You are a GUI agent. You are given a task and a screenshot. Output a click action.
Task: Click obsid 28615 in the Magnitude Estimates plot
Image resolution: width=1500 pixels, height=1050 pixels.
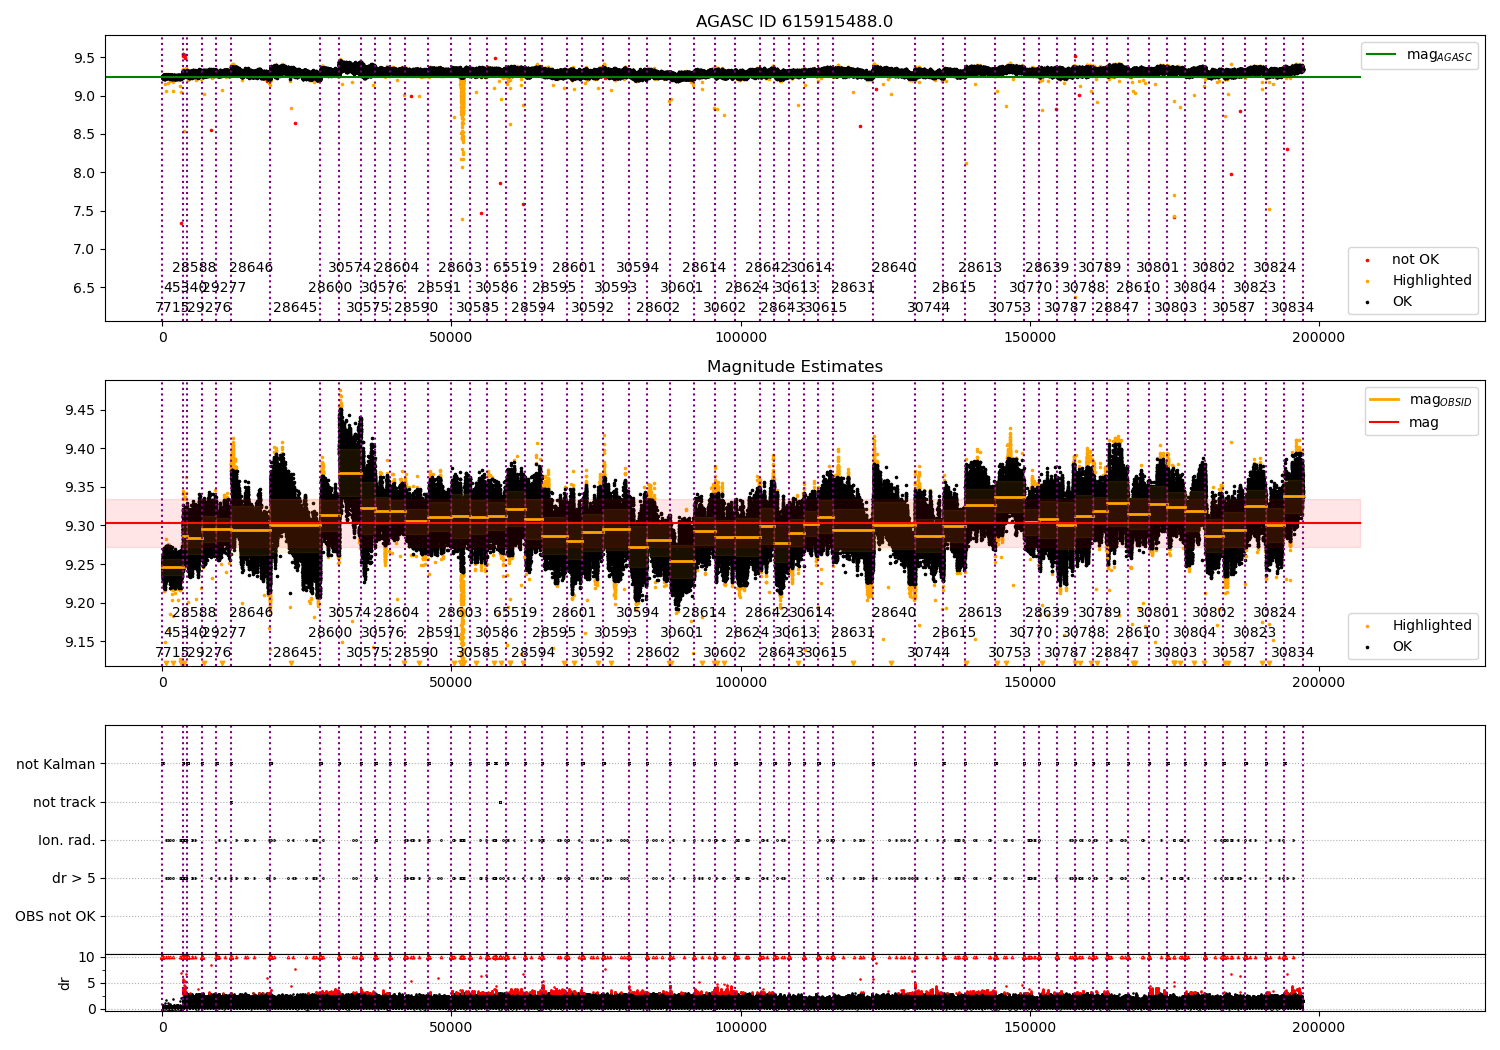click(x=954, y=632)
